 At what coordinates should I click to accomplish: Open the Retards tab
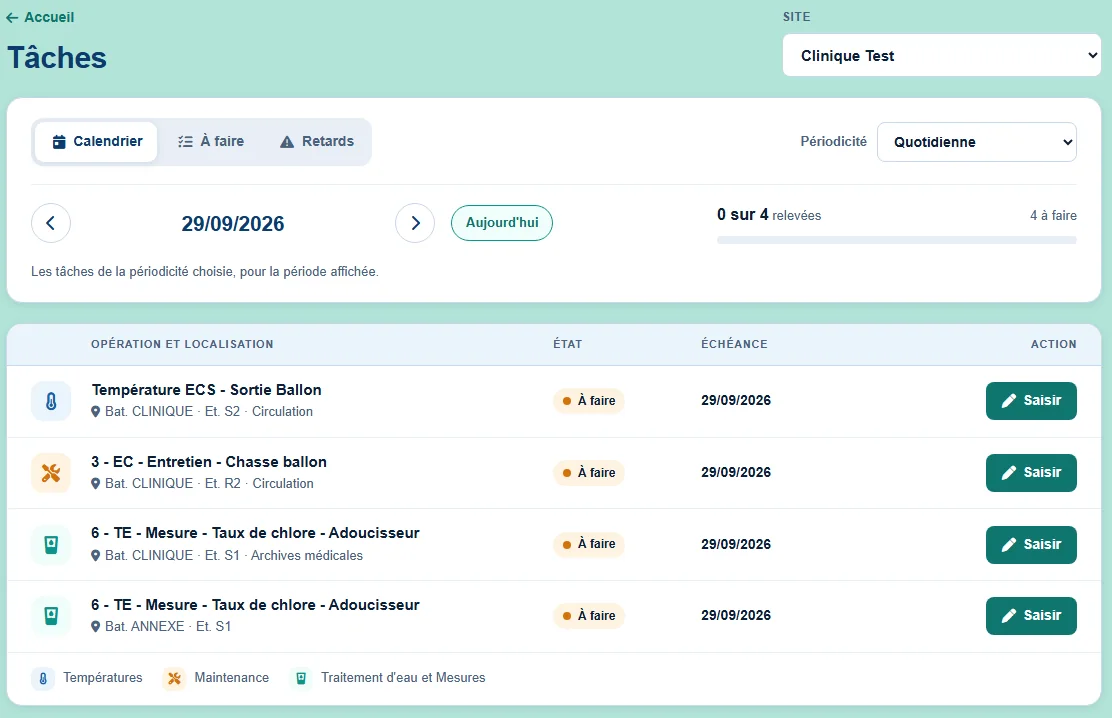click(x=316, y=142)
